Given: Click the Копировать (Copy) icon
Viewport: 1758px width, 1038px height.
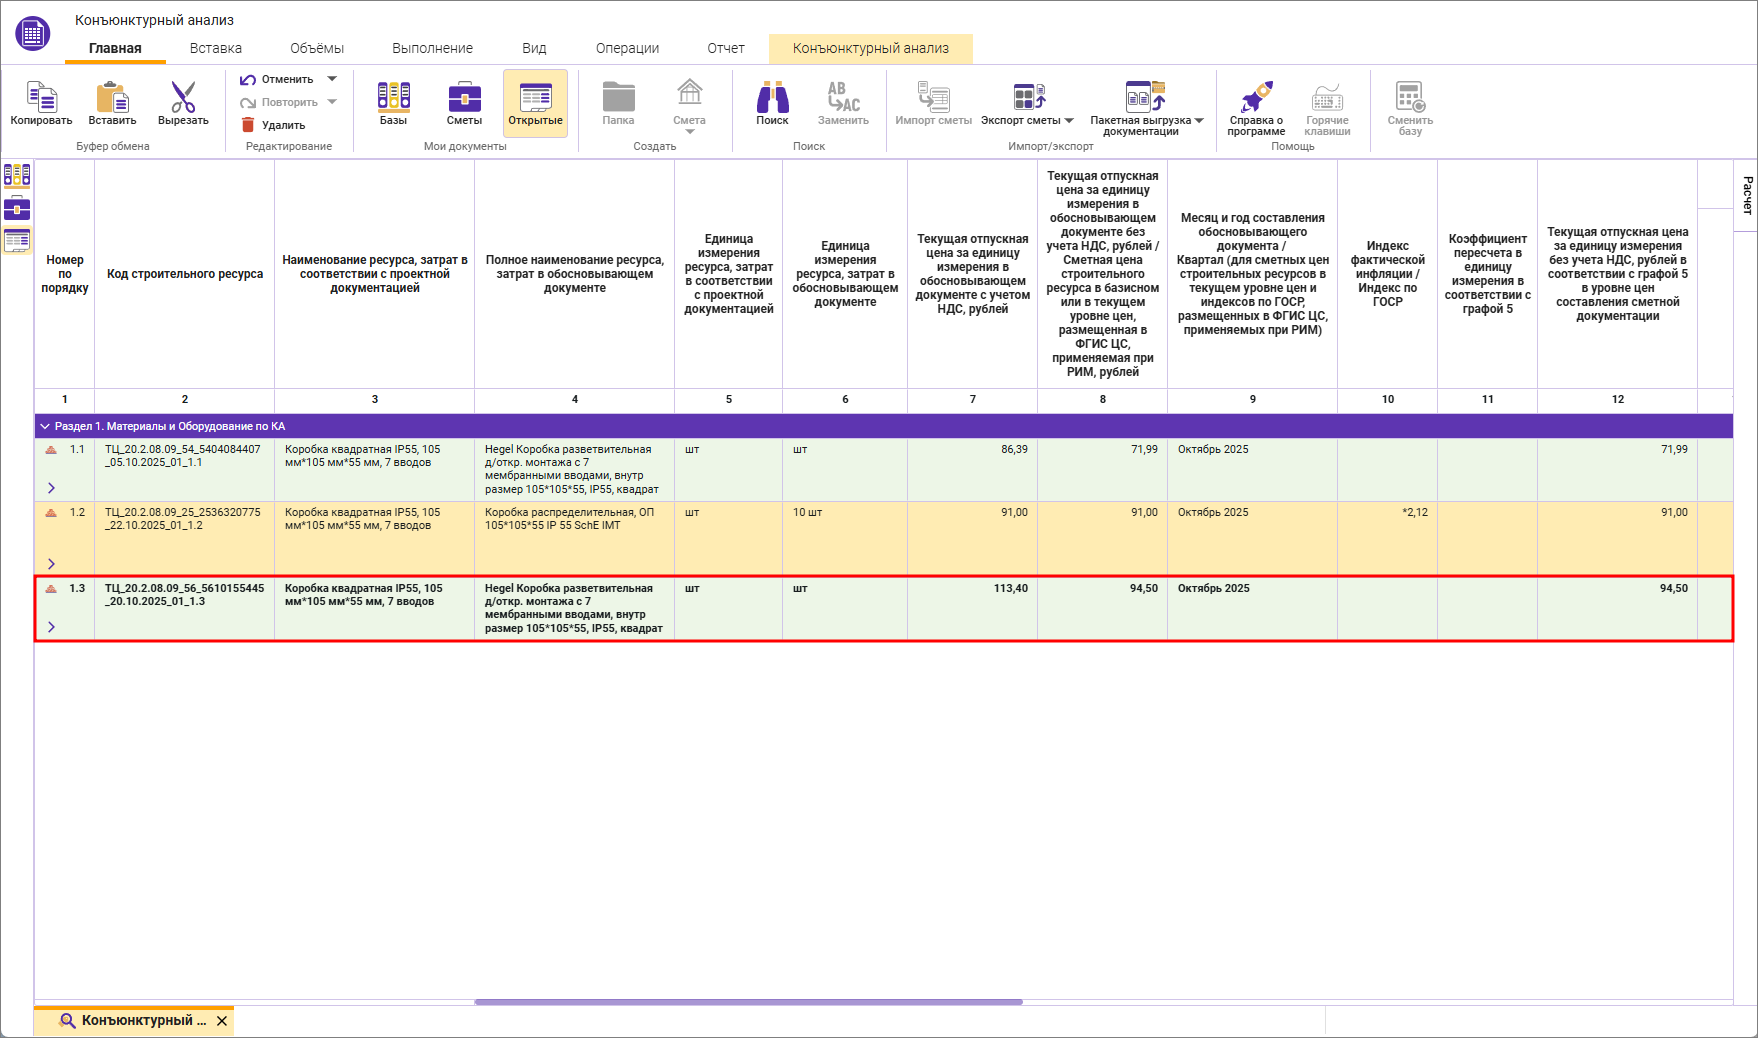Looking at the screenshot, I should 41,98.
